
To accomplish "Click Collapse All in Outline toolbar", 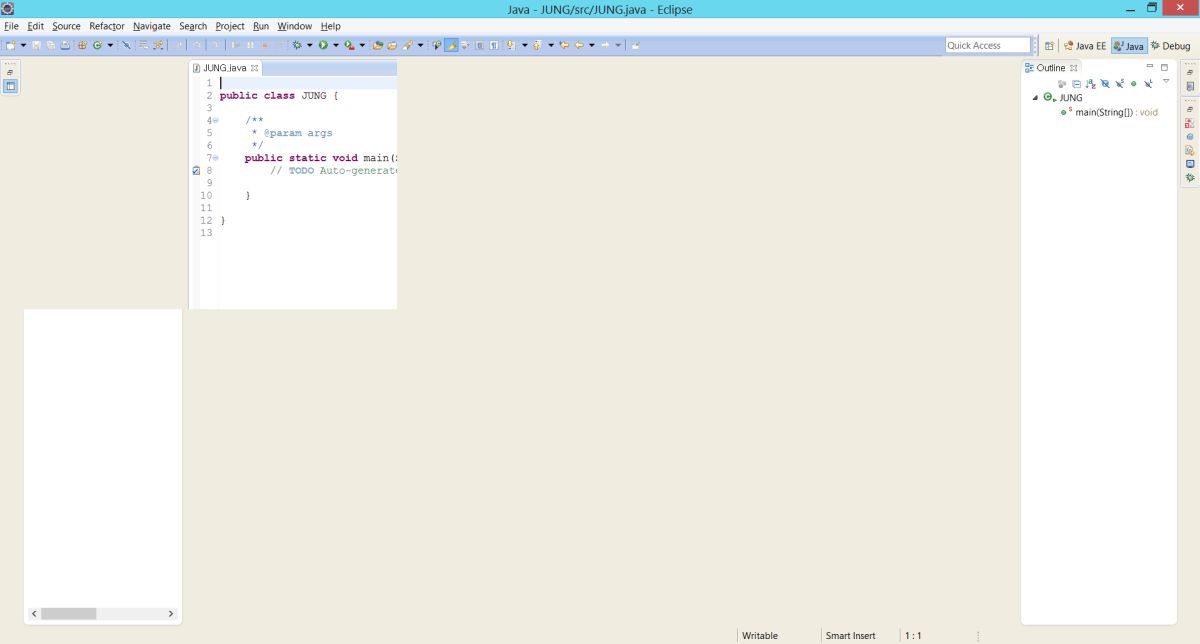I will (1076, 84).
